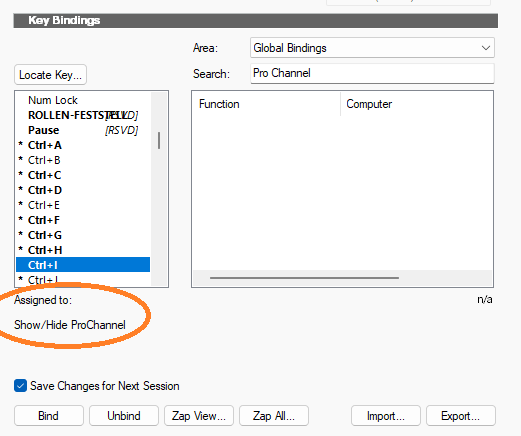Screen dimensions: 521x436
Task: Open the Zap View... dialog
Action: [199, 416]
